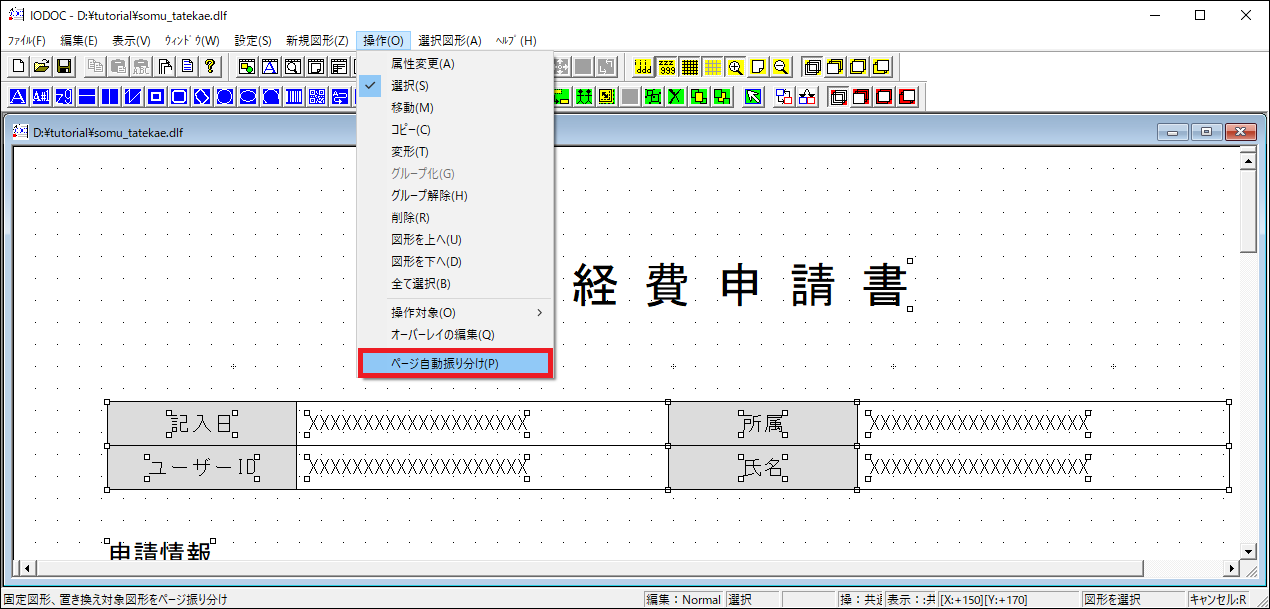The image size is (1270, 609).
Task: Open the 選択図形(A) menu
Action: 450,41
